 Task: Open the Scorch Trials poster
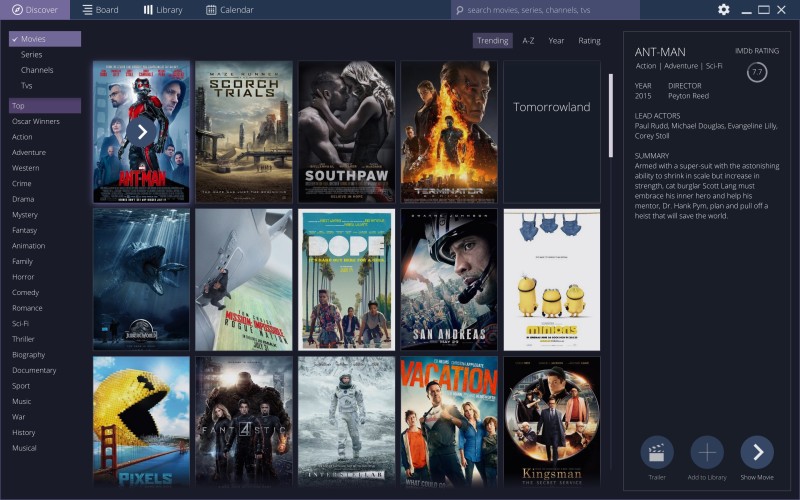244,132
